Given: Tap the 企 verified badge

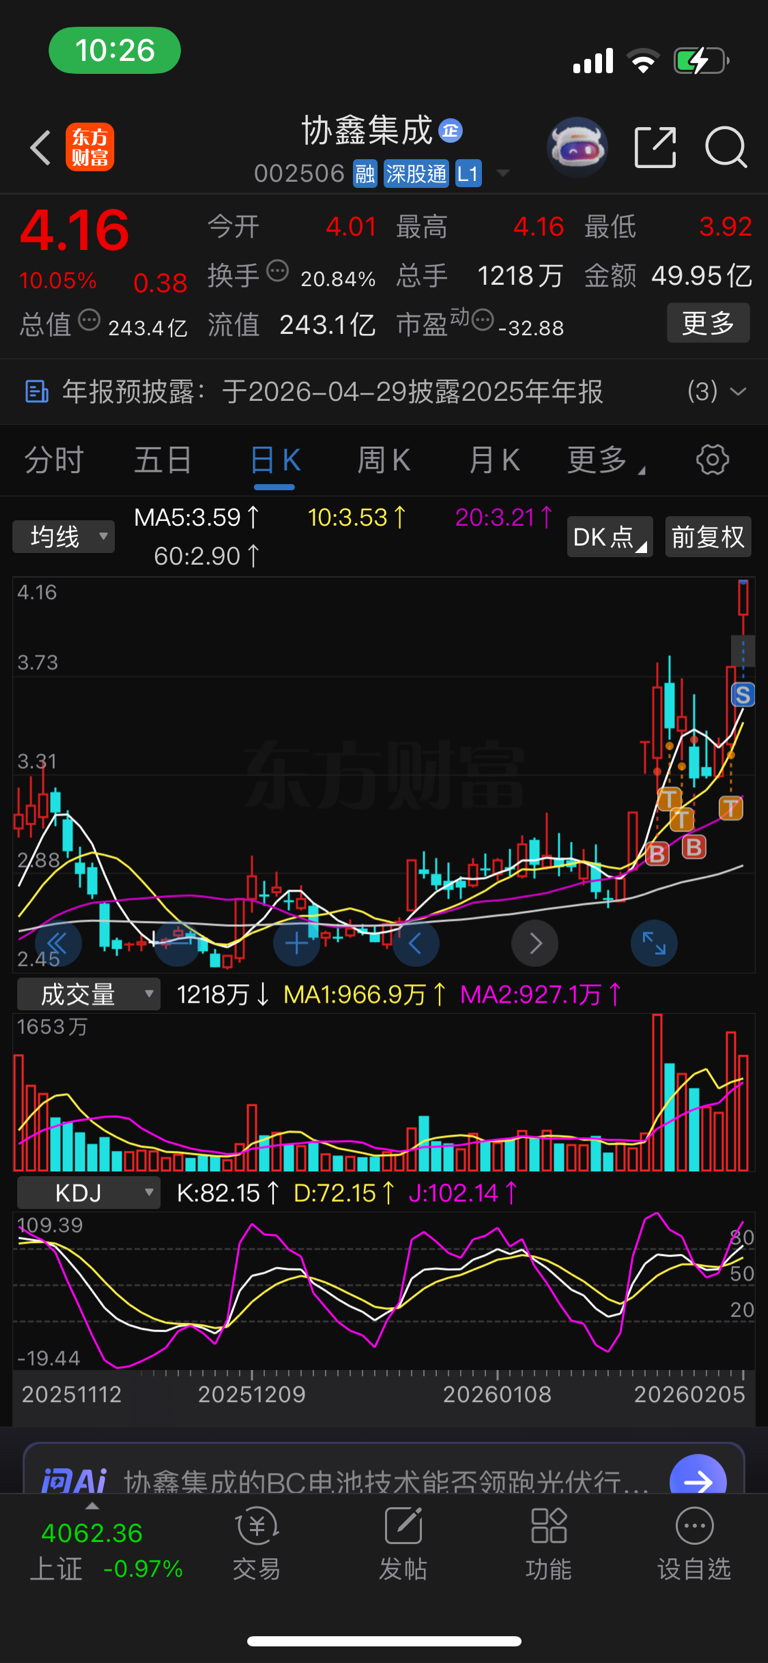Looking at the screenshot, I should [451, 130].
